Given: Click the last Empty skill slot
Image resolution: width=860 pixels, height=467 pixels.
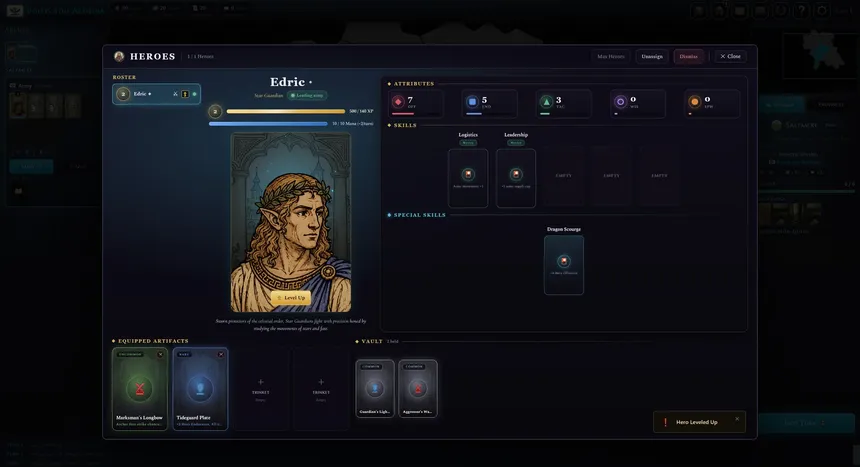Looking at the screenshot, I should (659, 176).
